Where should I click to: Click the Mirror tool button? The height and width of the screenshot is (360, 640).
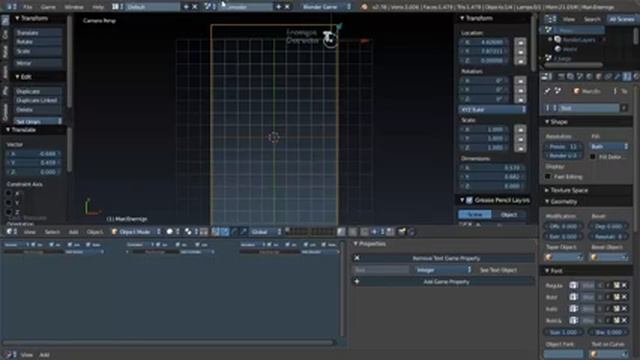click(x=38, y=63)
